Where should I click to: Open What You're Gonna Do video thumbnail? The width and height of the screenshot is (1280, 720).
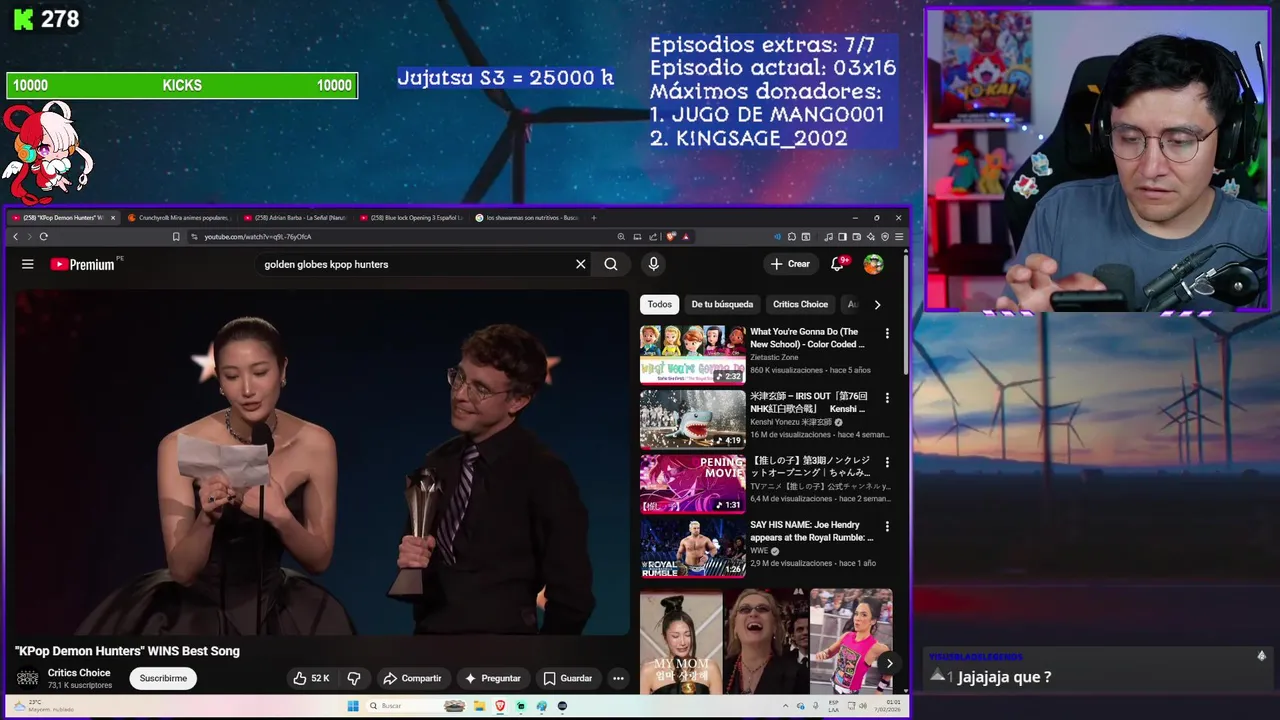point(692,354)
